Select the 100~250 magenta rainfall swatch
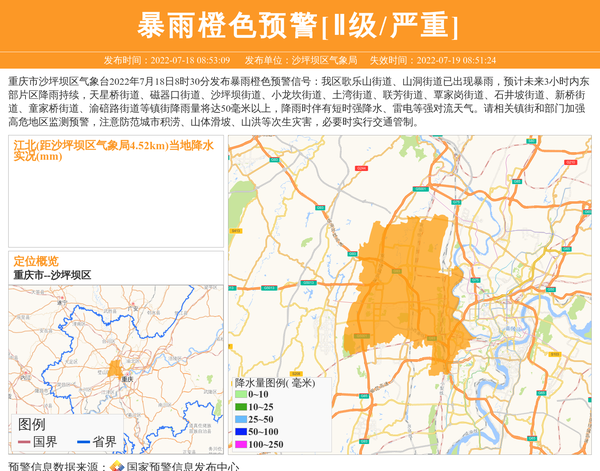The height and width of the screenshot is (471, 600). (x=240, y=443)
